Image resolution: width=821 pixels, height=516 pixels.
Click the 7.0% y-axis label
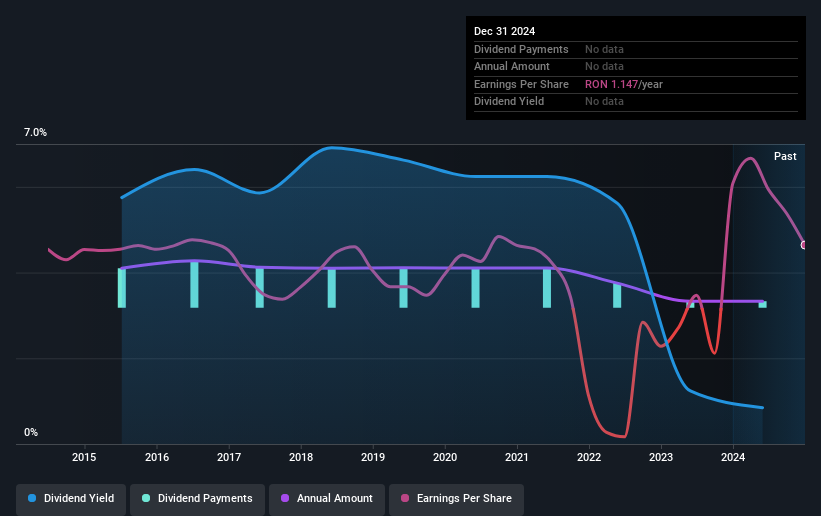[35, 133]
